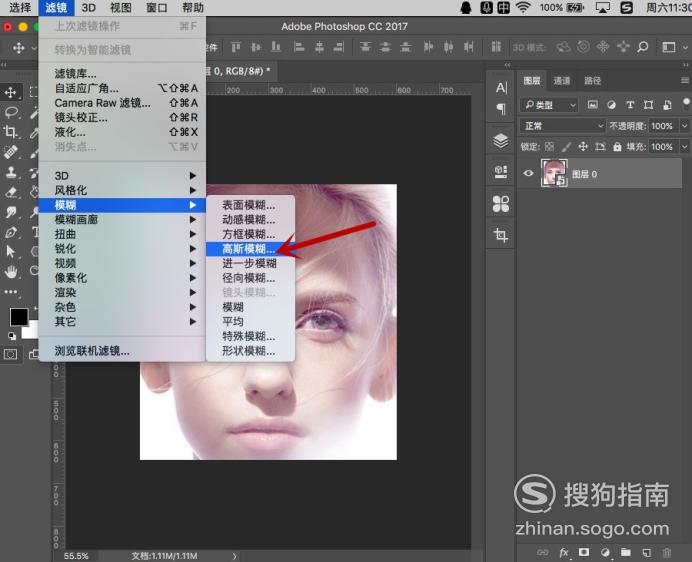Open the Swatches four-squares panel icon
Image resolution: width=692 pixels, height=562 pixels.
click(500, 204)
